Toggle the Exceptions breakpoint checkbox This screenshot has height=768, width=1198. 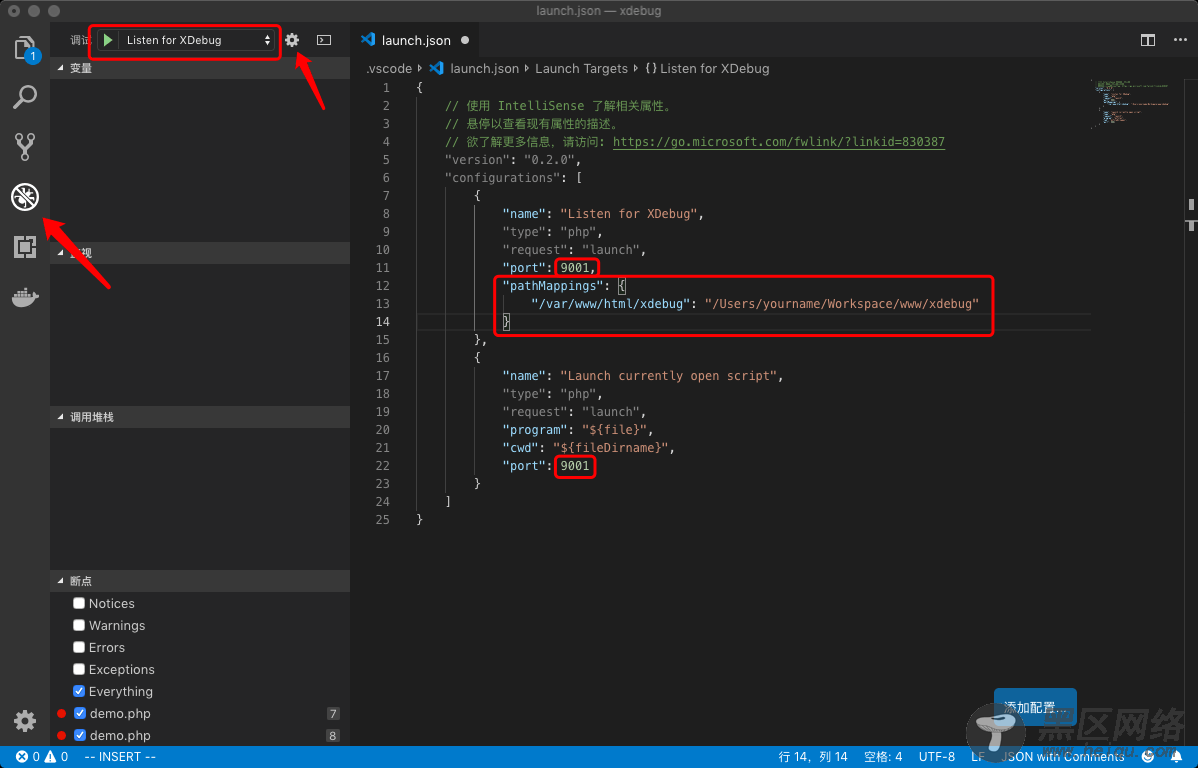(x=79, y=669)
